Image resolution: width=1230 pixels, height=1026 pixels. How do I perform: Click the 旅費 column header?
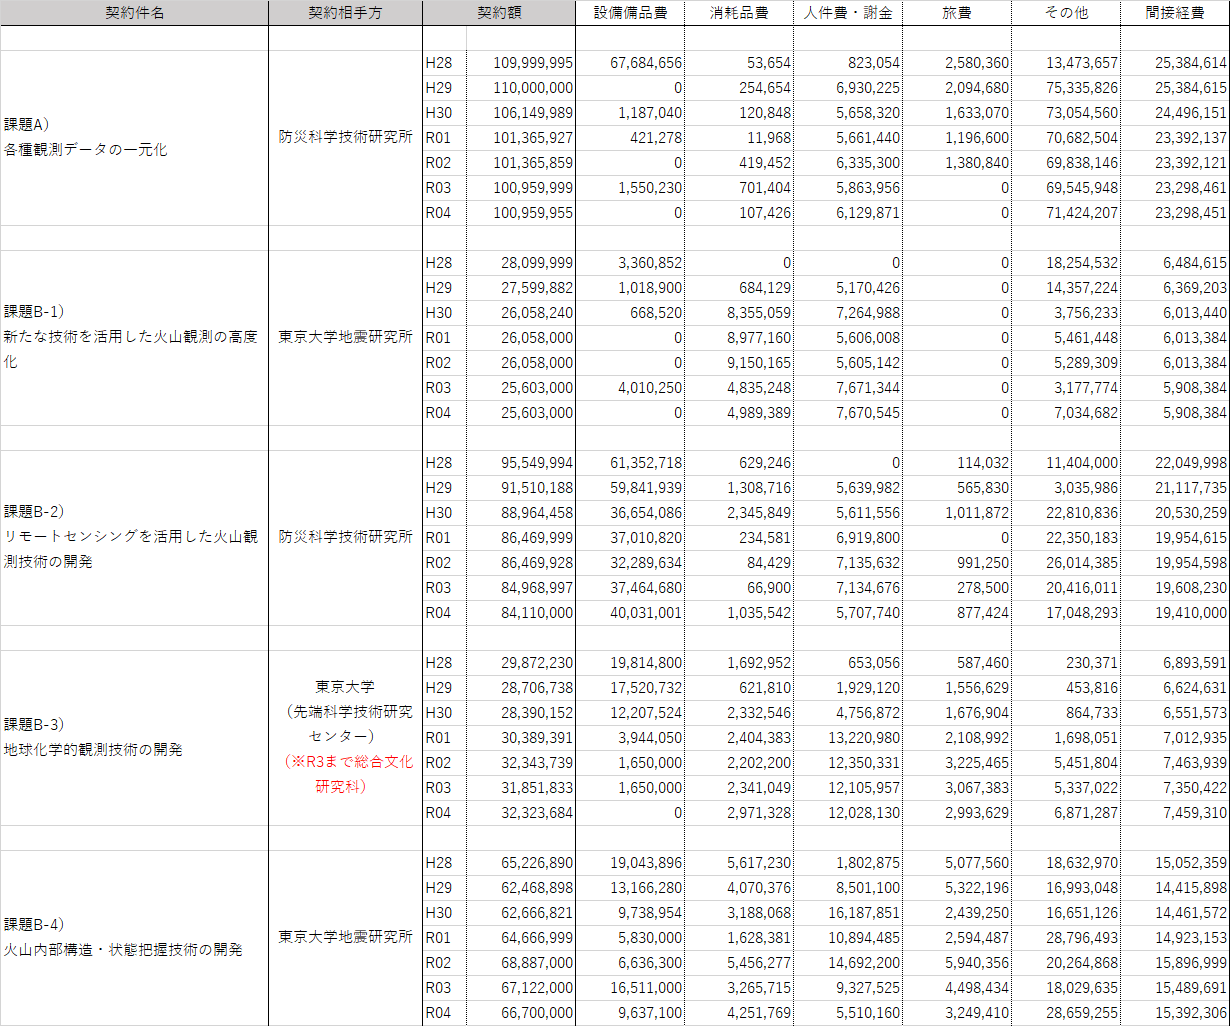957,13
